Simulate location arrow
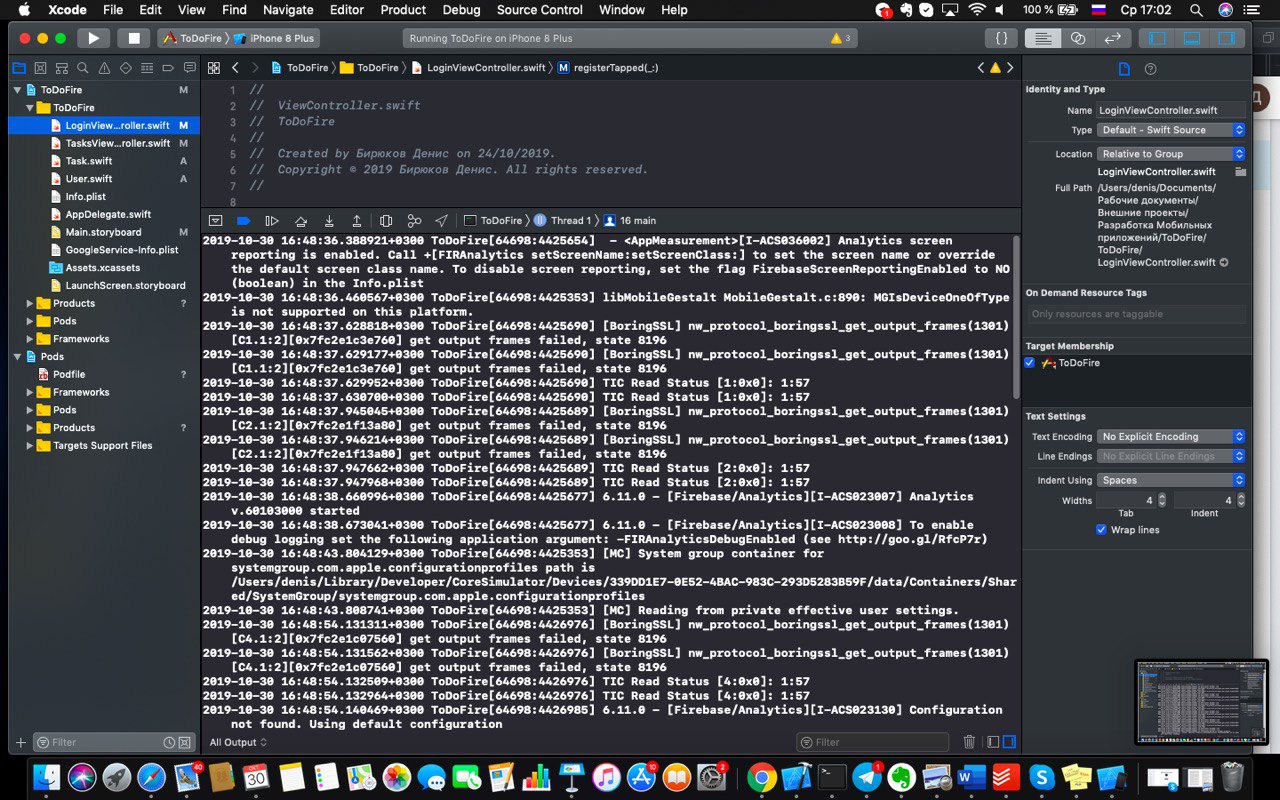1280x800 pixels. 441,220
